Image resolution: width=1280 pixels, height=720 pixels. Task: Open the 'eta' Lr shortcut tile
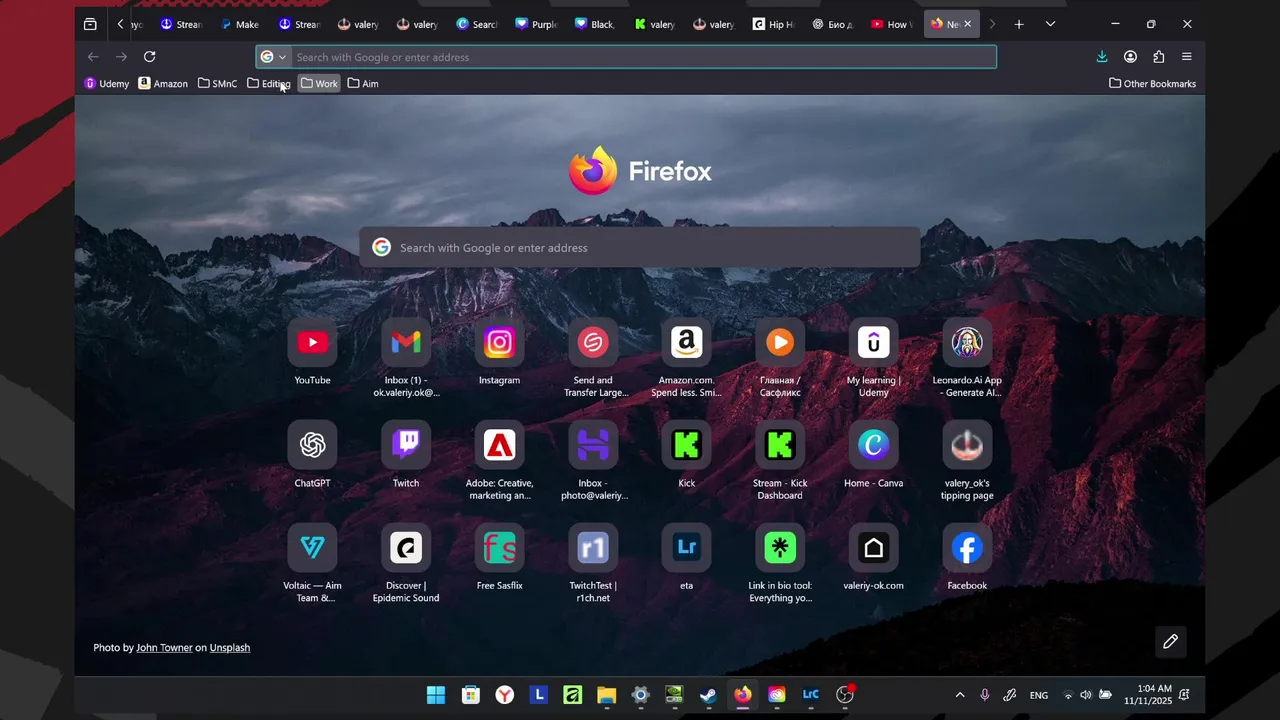coord(686,548)
